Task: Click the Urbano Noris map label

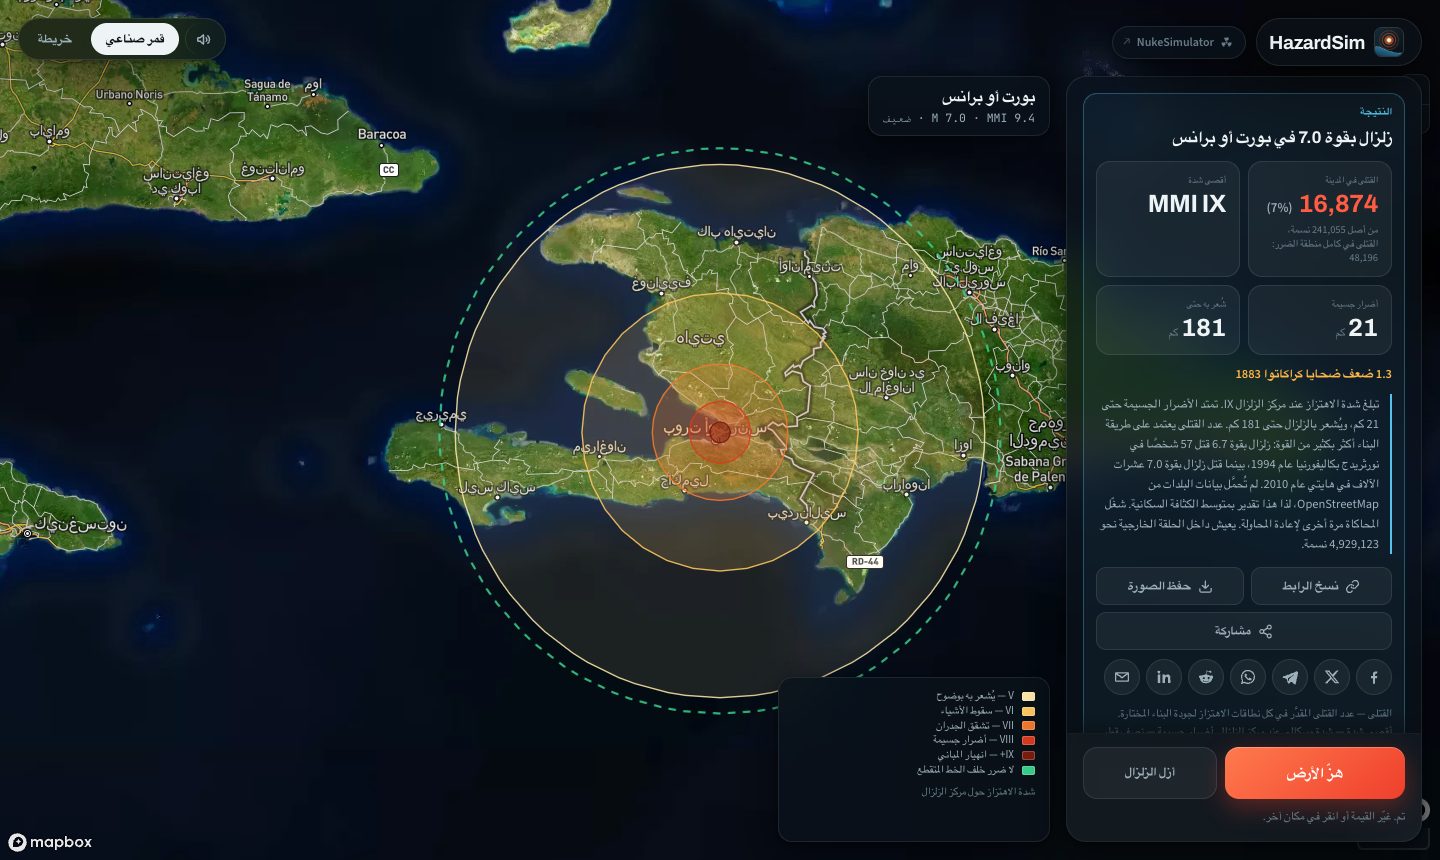Action: [129, 95]
